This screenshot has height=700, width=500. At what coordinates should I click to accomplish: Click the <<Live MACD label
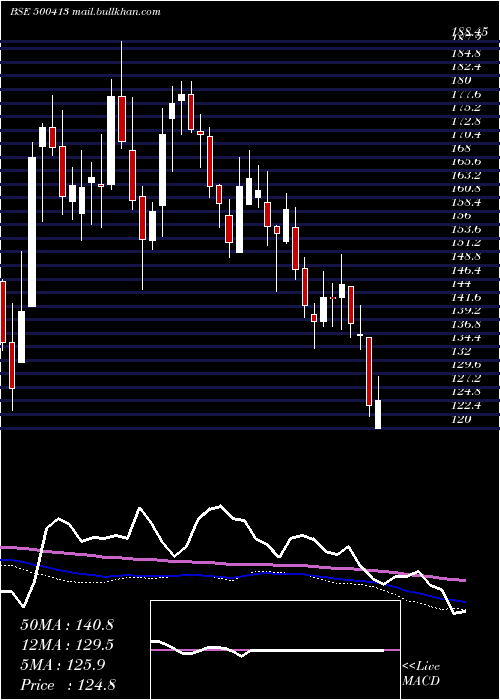coord(421,674)
